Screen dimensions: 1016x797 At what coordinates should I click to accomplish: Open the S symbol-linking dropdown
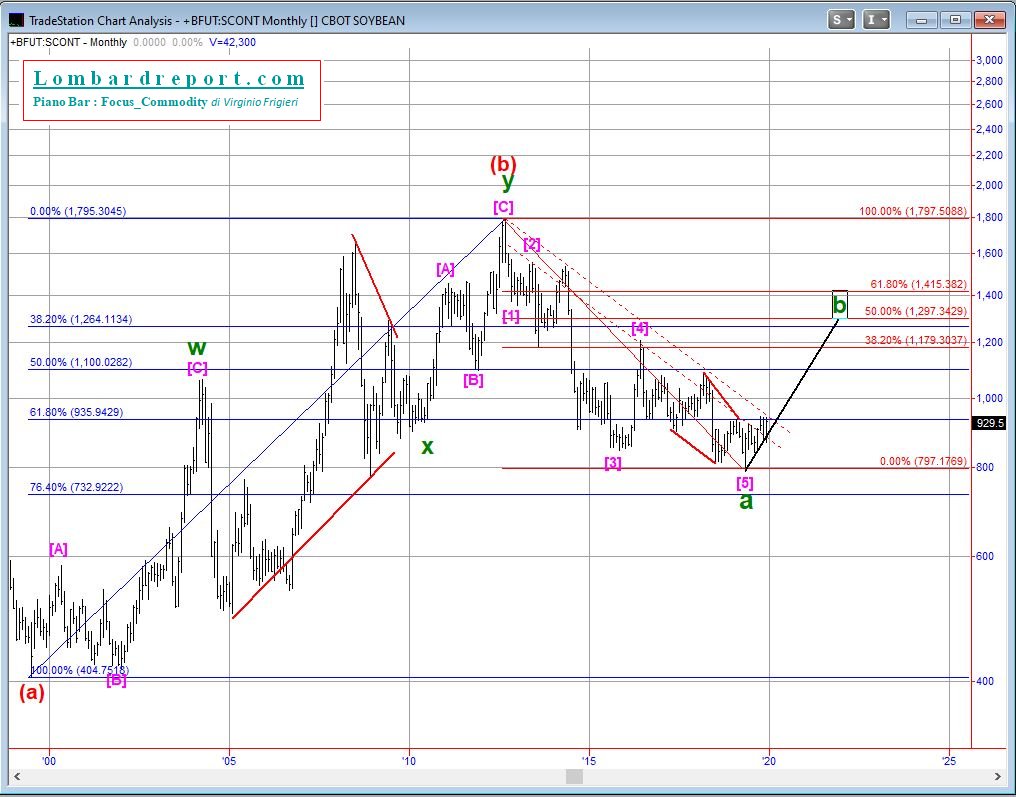point(840,20)
